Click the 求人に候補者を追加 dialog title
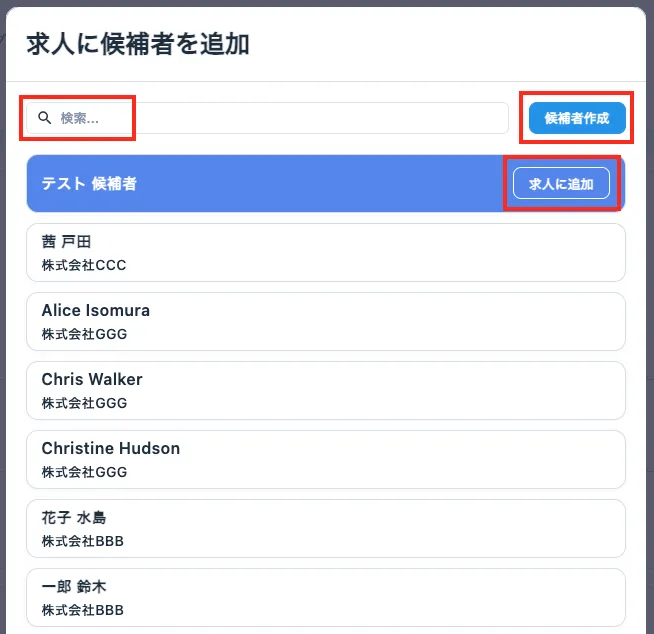The image size is (654, 634). [138, 44]
